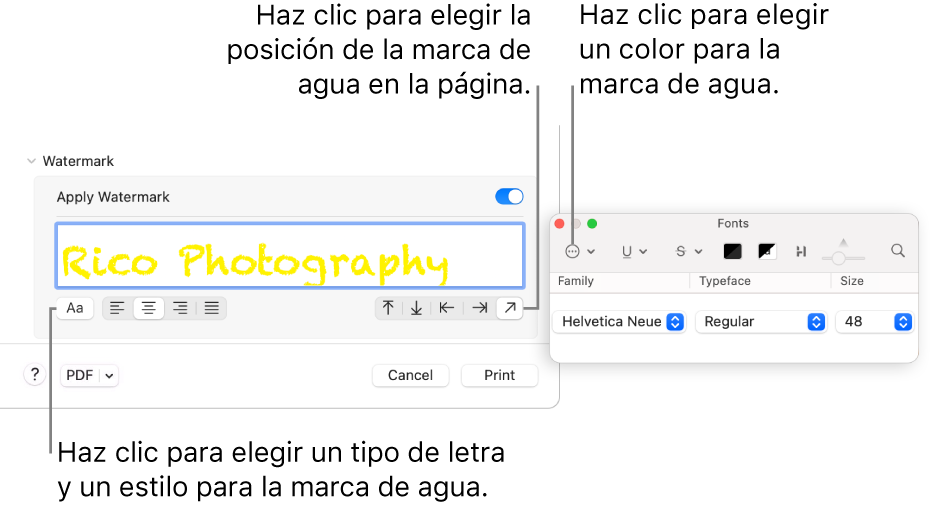Image resolution: width=931 pixels, height=508 pixels.
Task: Align watermark text left
Action: [117, 308]
